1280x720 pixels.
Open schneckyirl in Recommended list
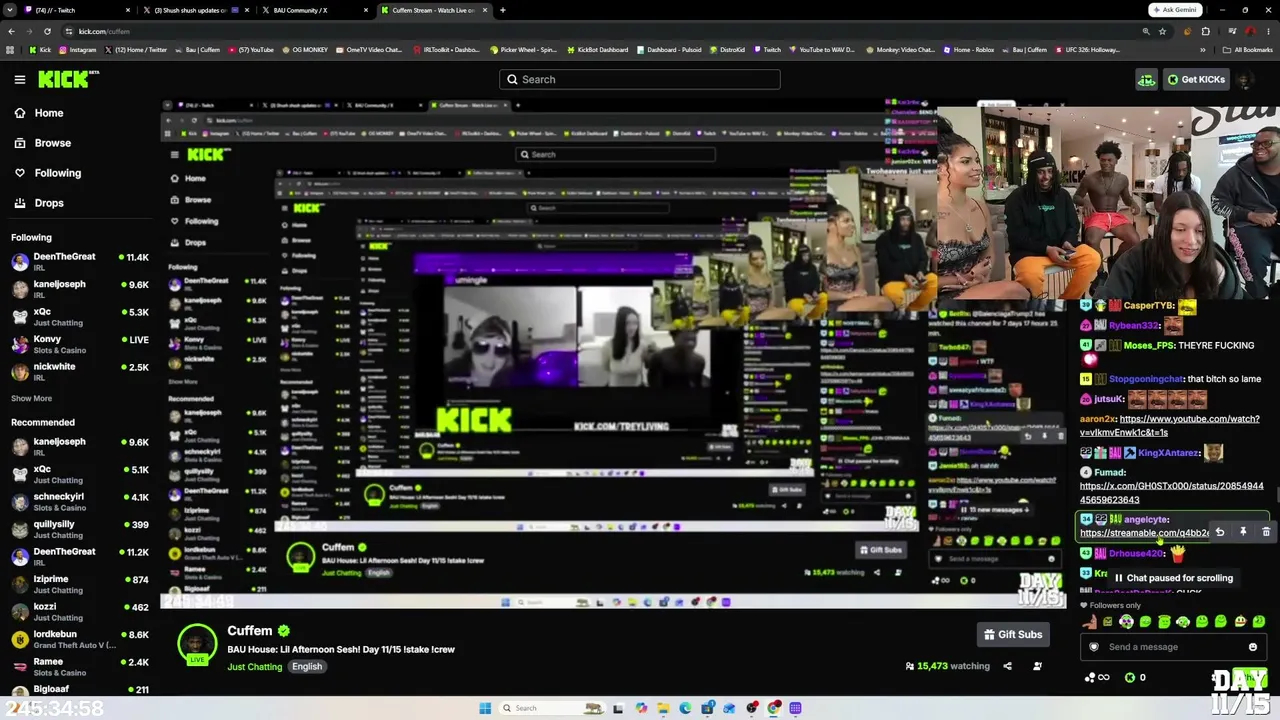[80, 502]
